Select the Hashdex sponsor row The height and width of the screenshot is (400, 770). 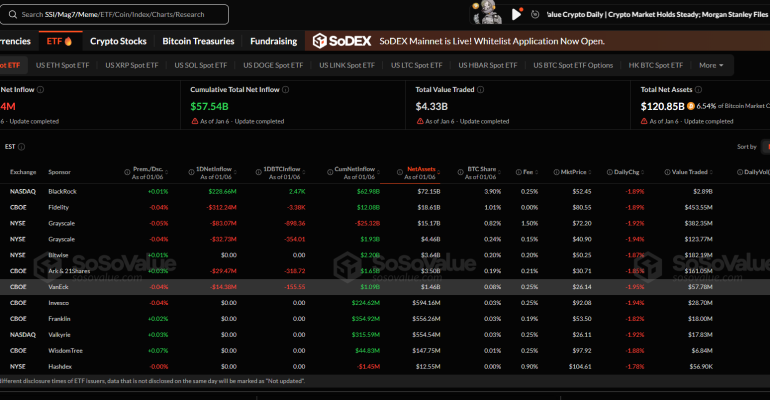coord(385,367)
